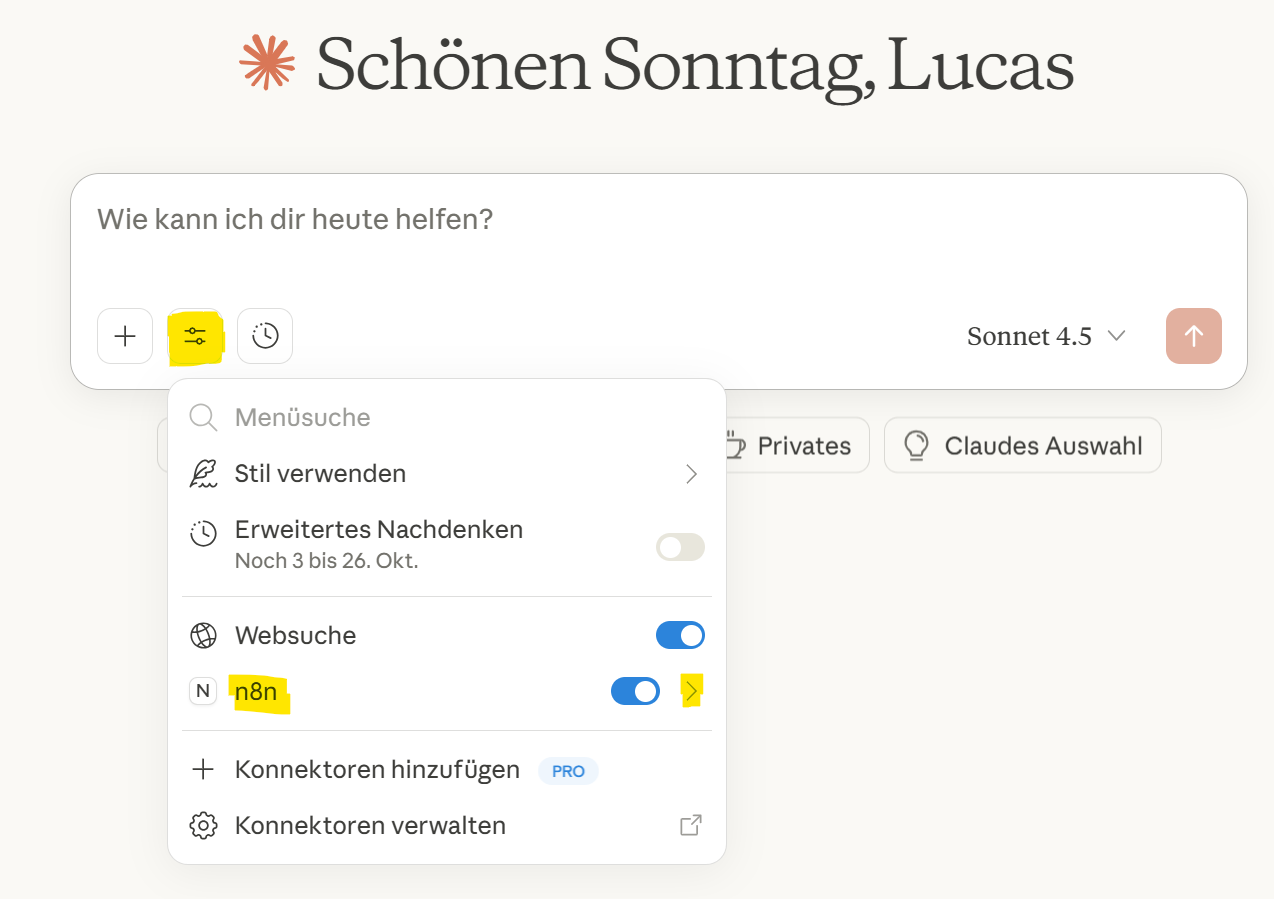
Task: Expand the Stil verwenden submenu arrow
Action: pos(691,474)
